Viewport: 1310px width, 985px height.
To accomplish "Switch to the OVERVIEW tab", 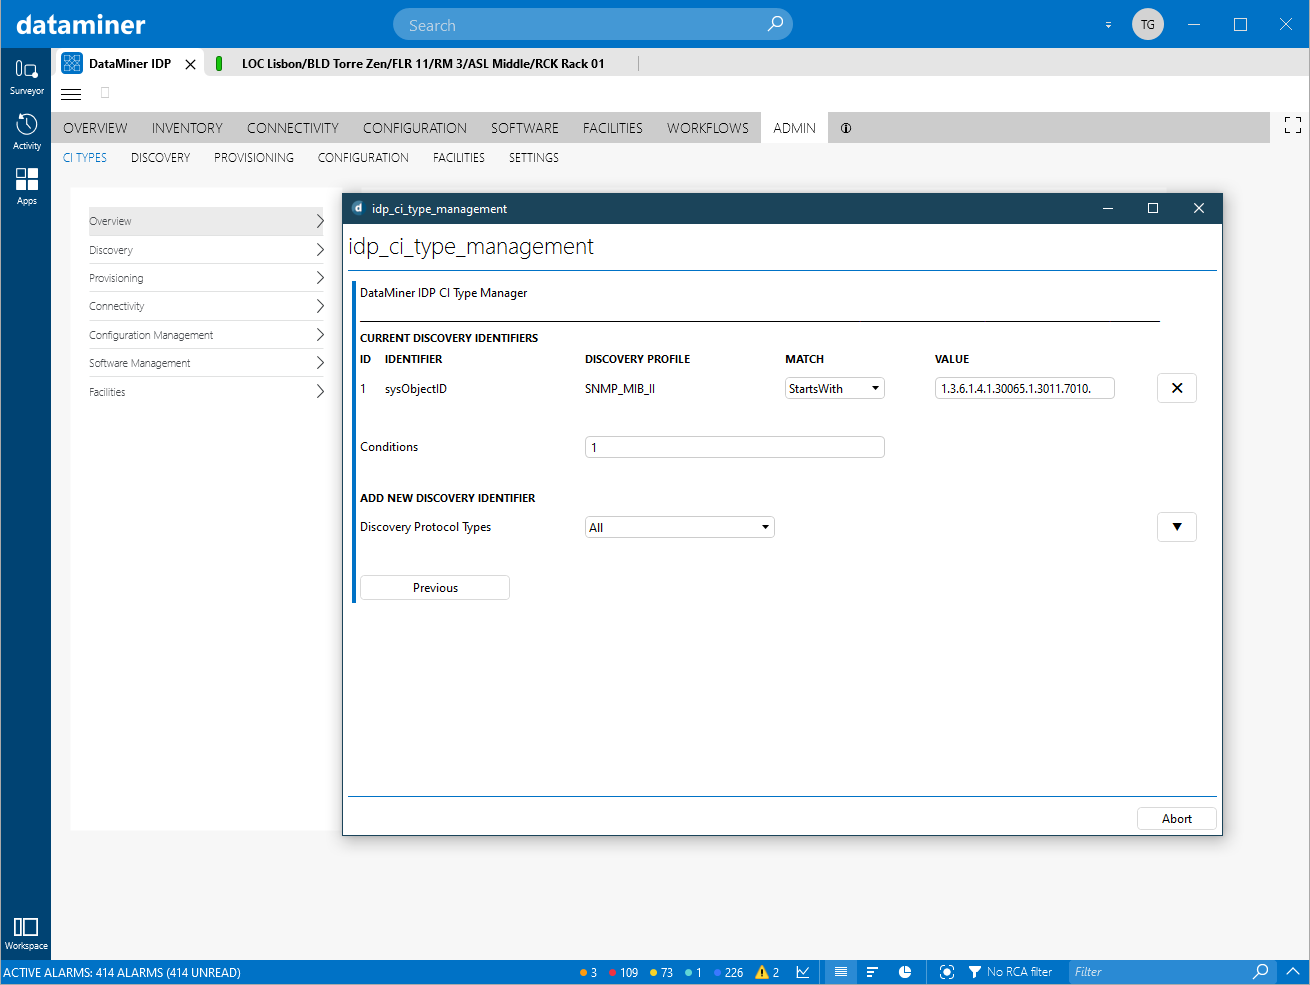I will click(95, 128).
